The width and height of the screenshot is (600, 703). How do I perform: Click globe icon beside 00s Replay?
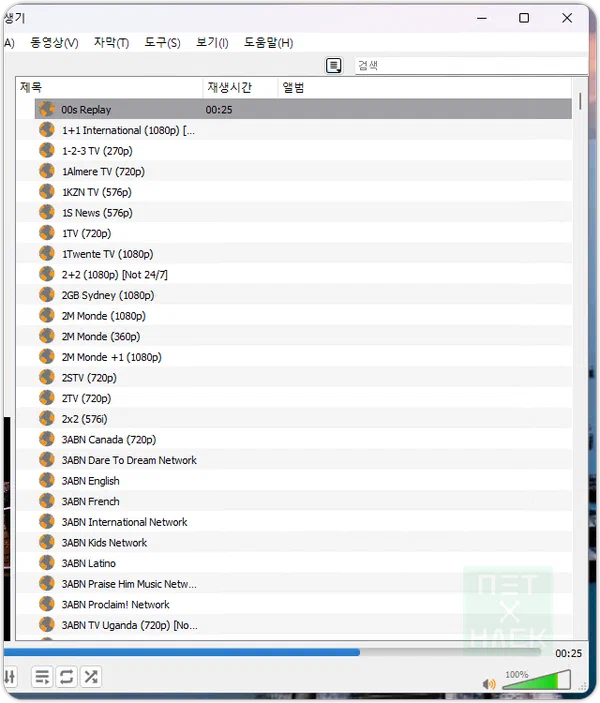47,109
